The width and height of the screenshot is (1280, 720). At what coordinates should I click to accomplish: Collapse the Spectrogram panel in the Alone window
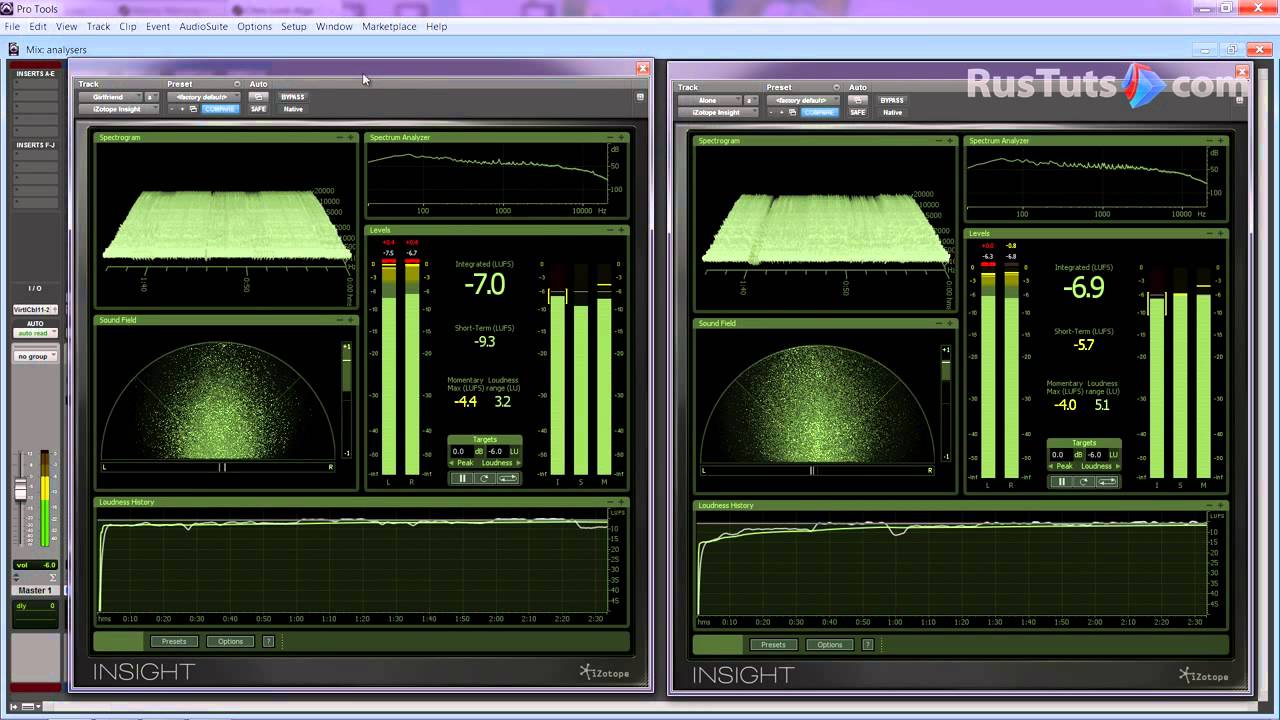coord(940,141)
